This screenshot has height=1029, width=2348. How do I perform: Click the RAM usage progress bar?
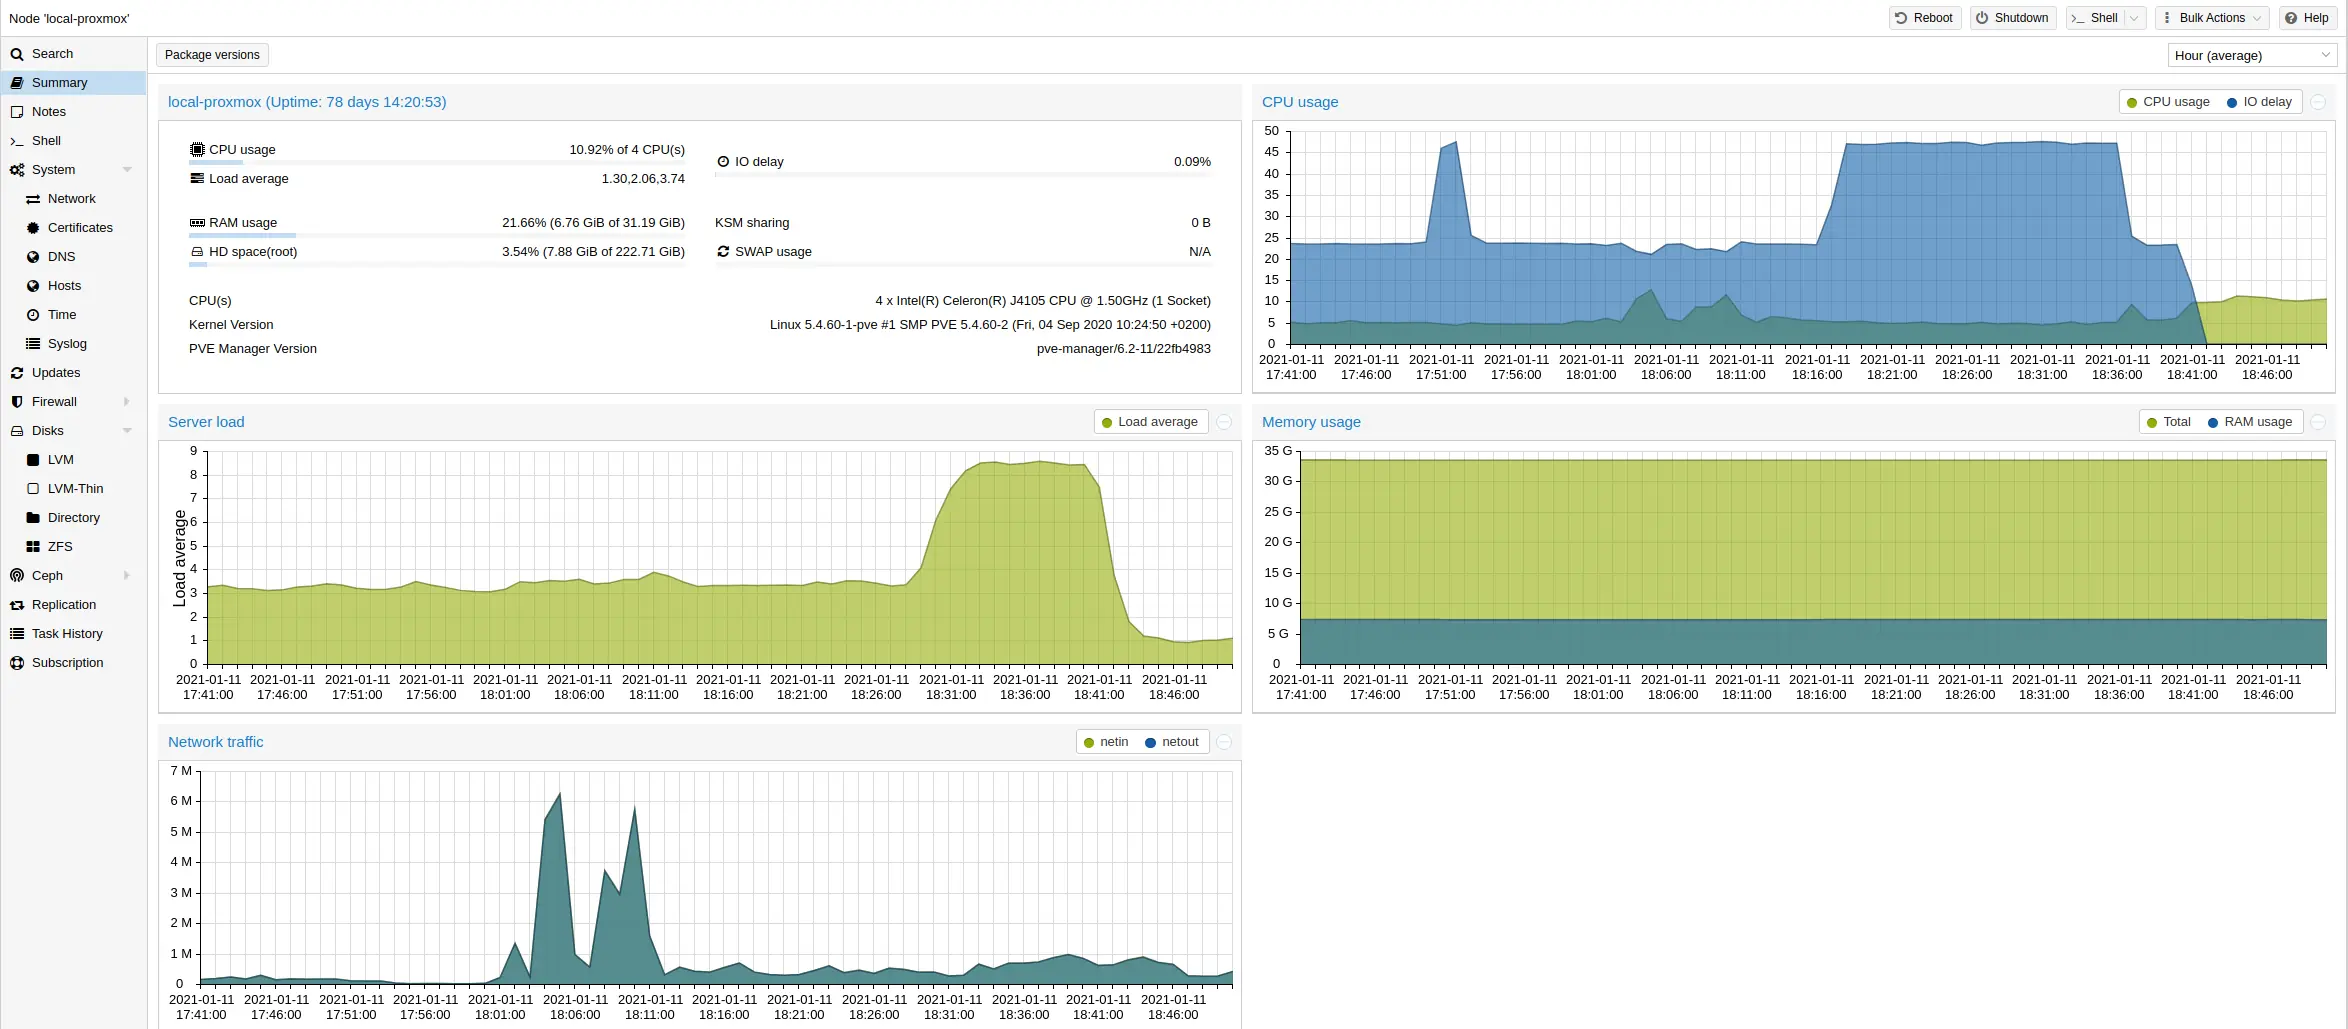coord(437,236)
